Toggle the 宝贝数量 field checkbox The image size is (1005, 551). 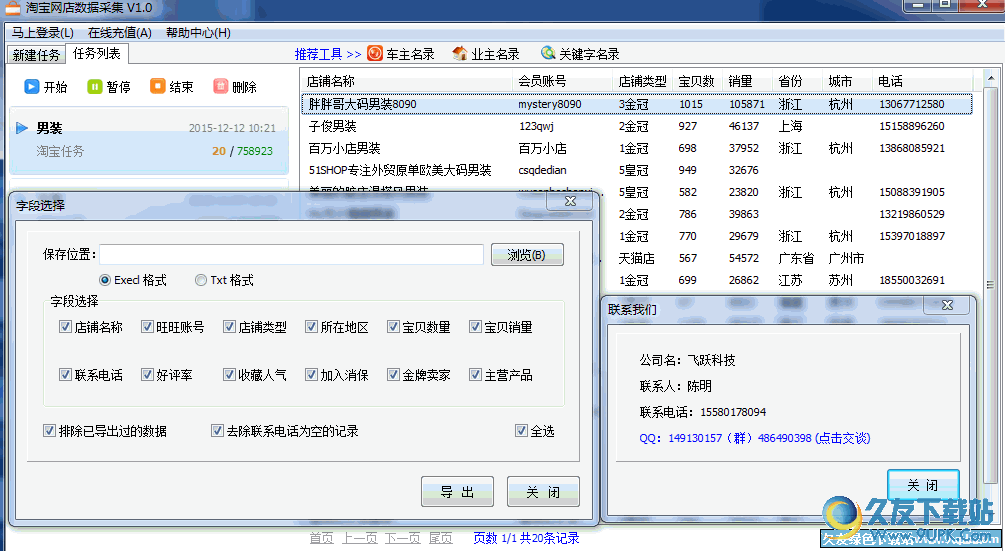point(393,327)
